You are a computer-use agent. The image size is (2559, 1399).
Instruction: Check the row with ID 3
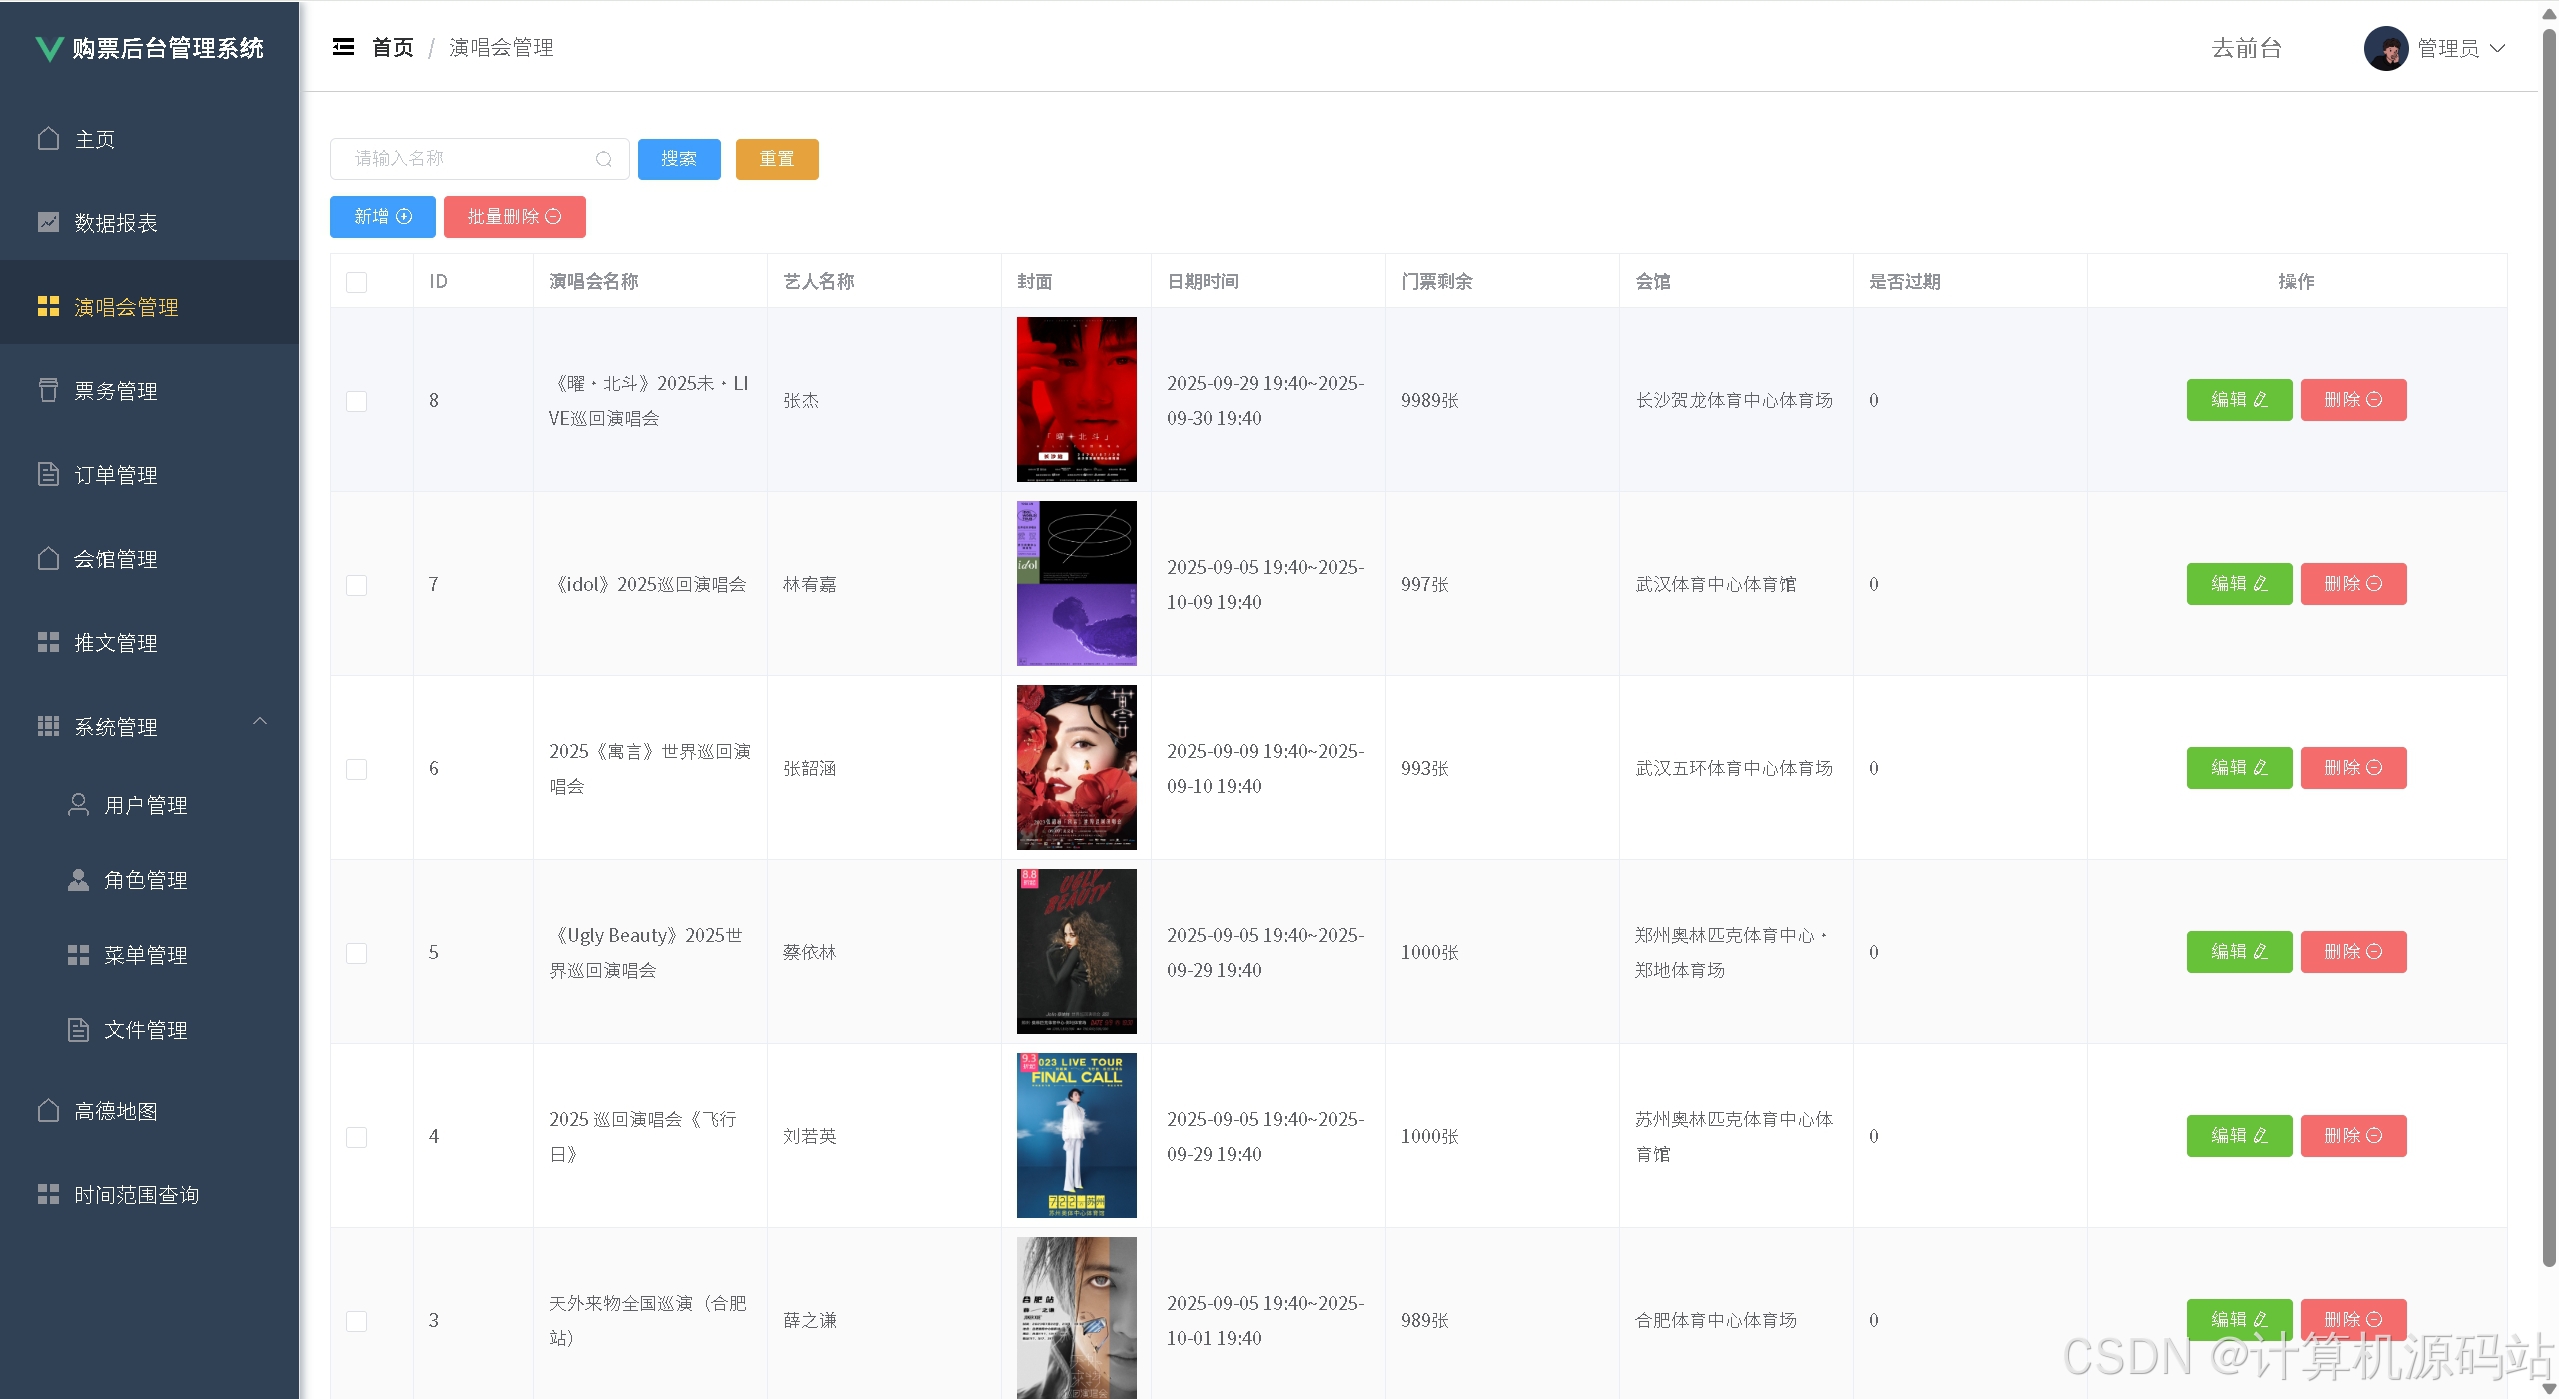[356, 1321]
